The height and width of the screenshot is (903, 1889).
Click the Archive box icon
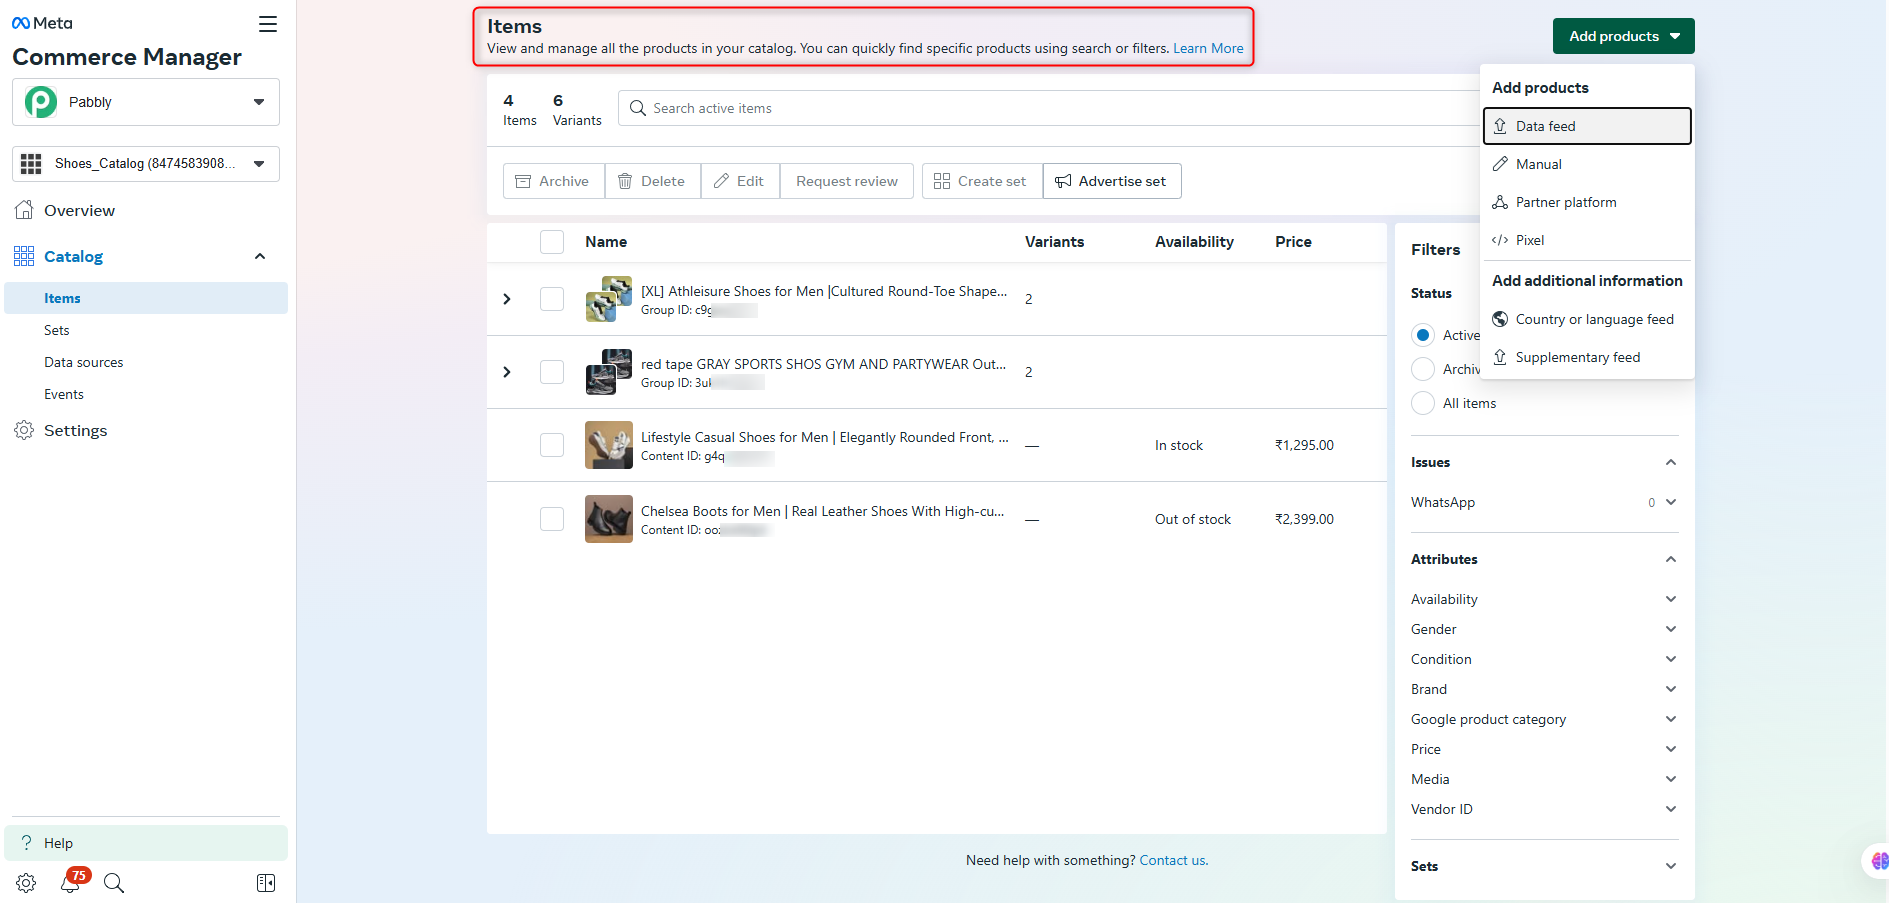tap(523, 181)
